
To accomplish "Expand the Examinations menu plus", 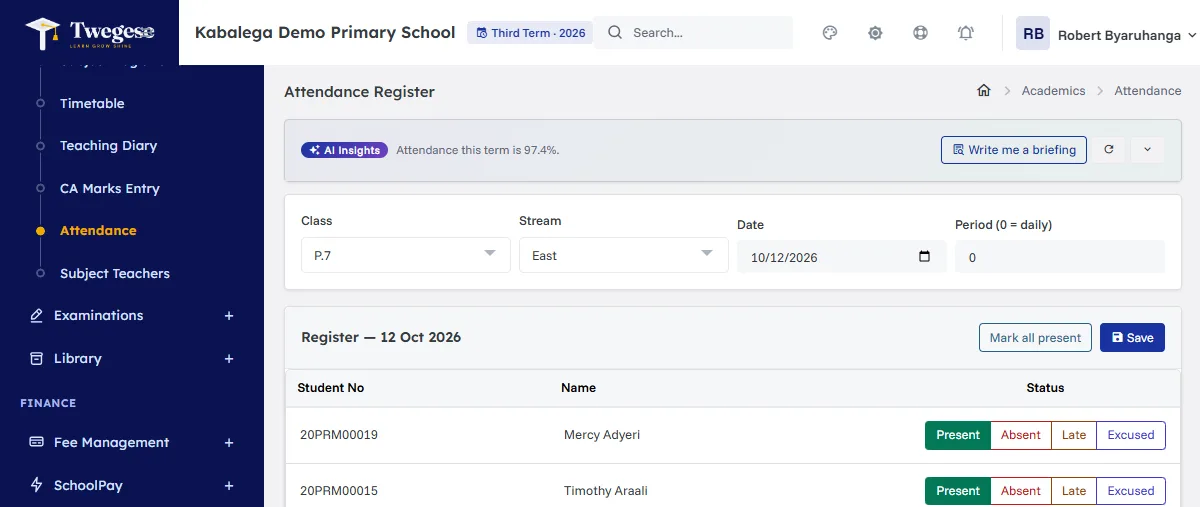I will pyautogui.click(x=229, y=316).
